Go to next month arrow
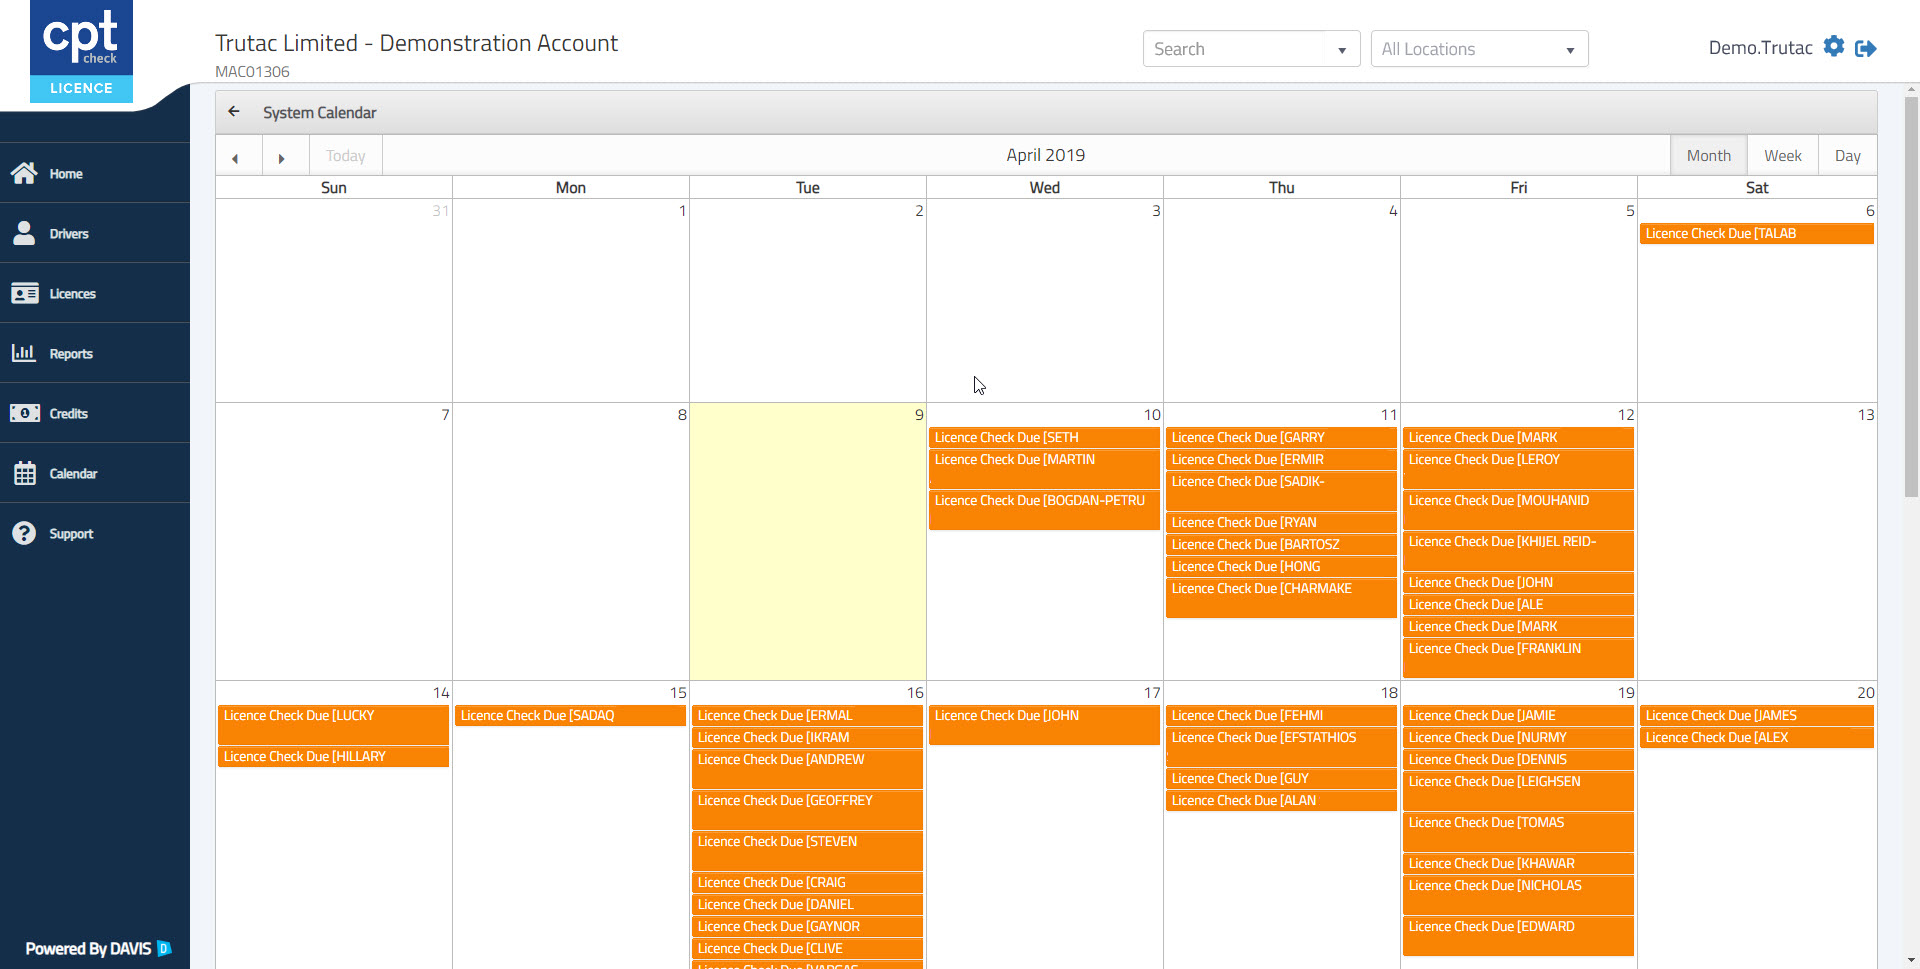This screenshot has width=1920, height=969. 282,157
